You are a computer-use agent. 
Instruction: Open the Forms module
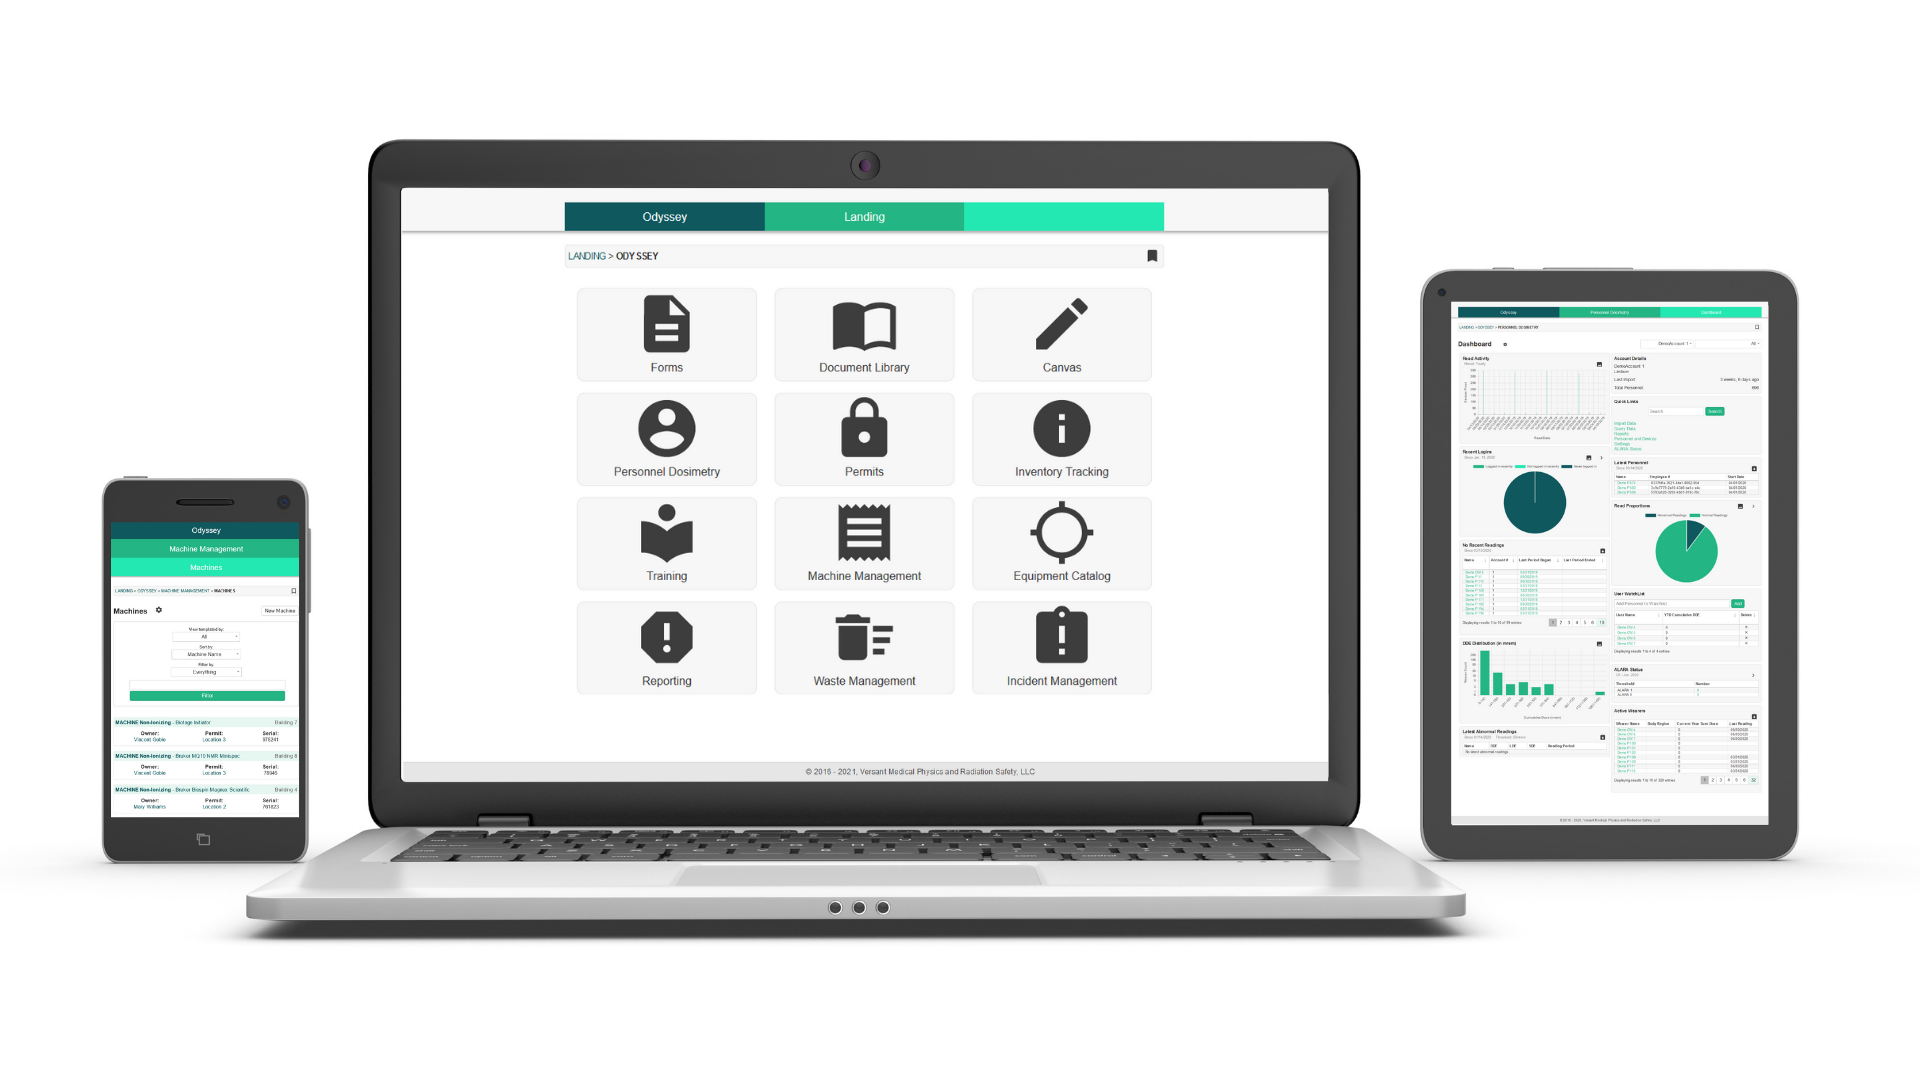(x=665, y=334)
